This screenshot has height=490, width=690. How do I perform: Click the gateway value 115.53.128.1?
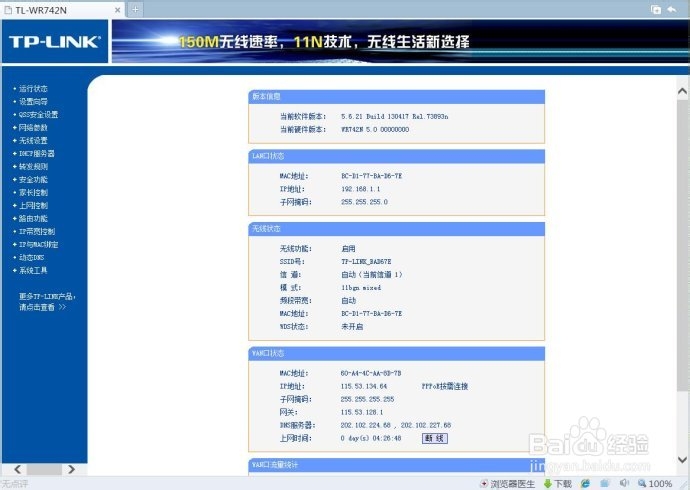[362, 412]
